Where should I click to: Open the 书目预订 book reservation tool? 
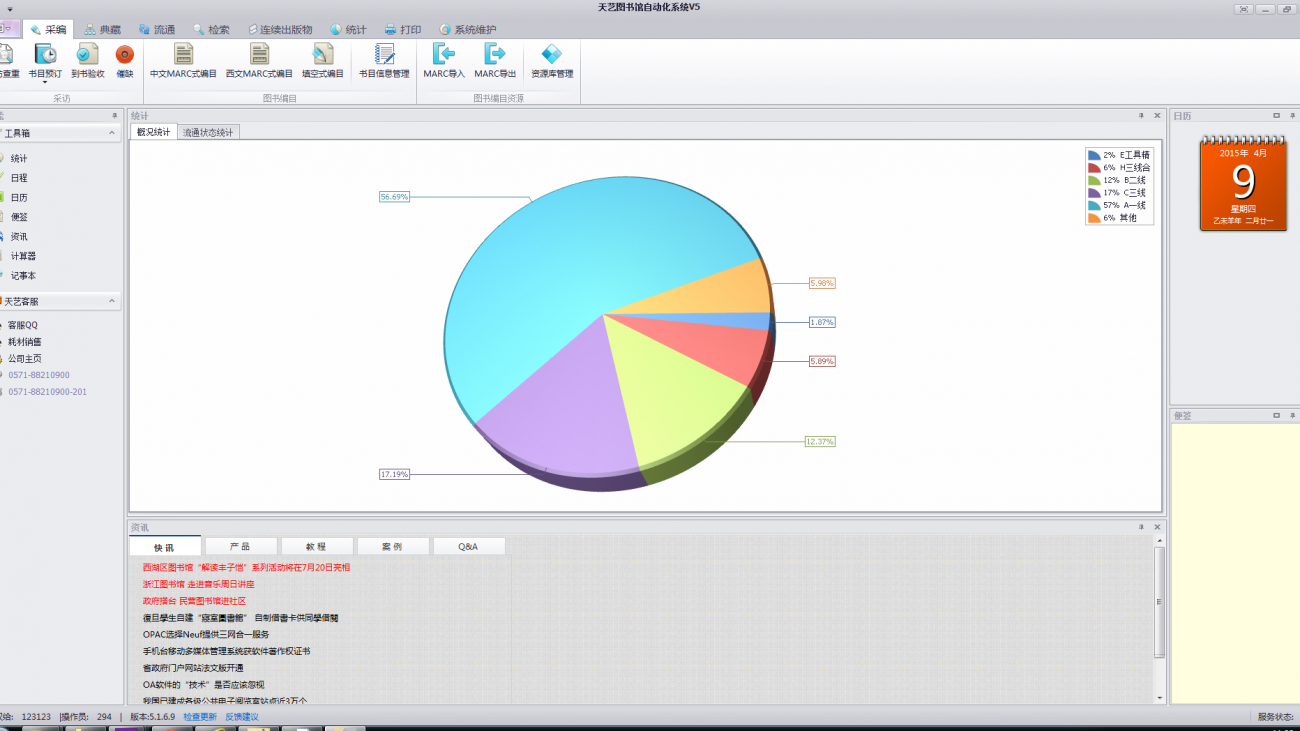coord(45,56)
